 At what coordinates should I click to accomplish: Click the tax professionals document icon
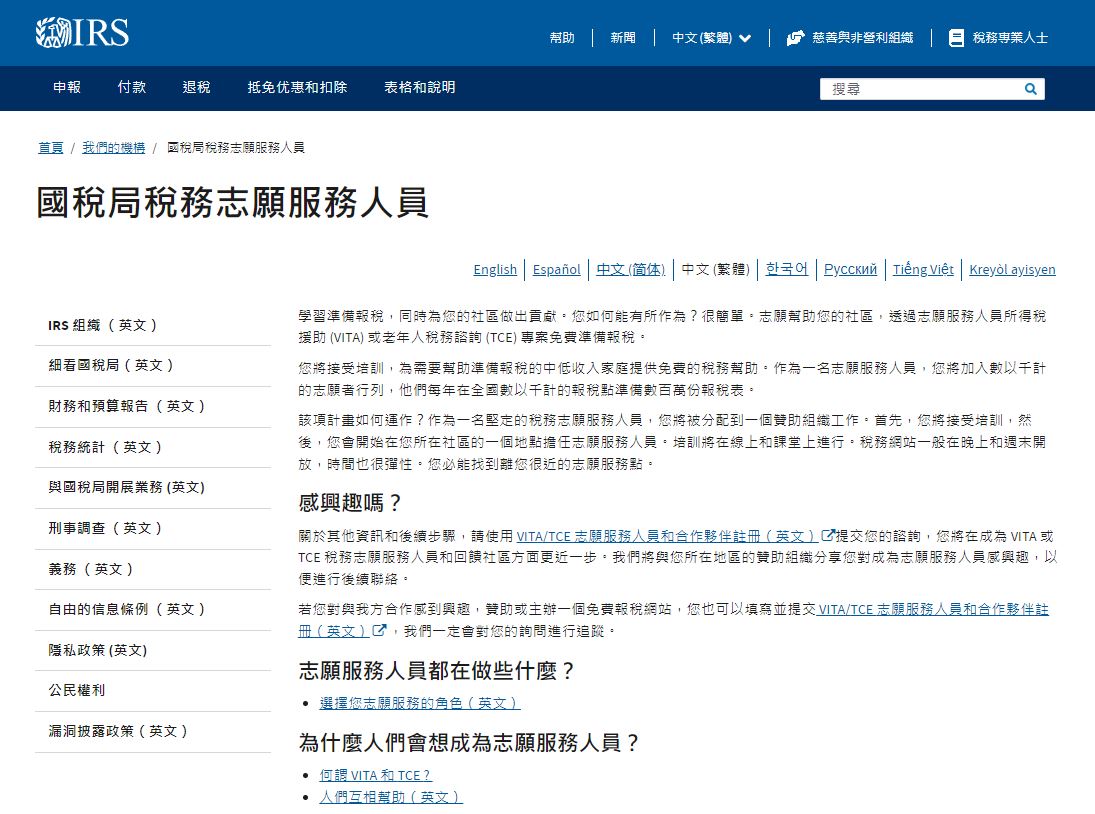(956, 38)
